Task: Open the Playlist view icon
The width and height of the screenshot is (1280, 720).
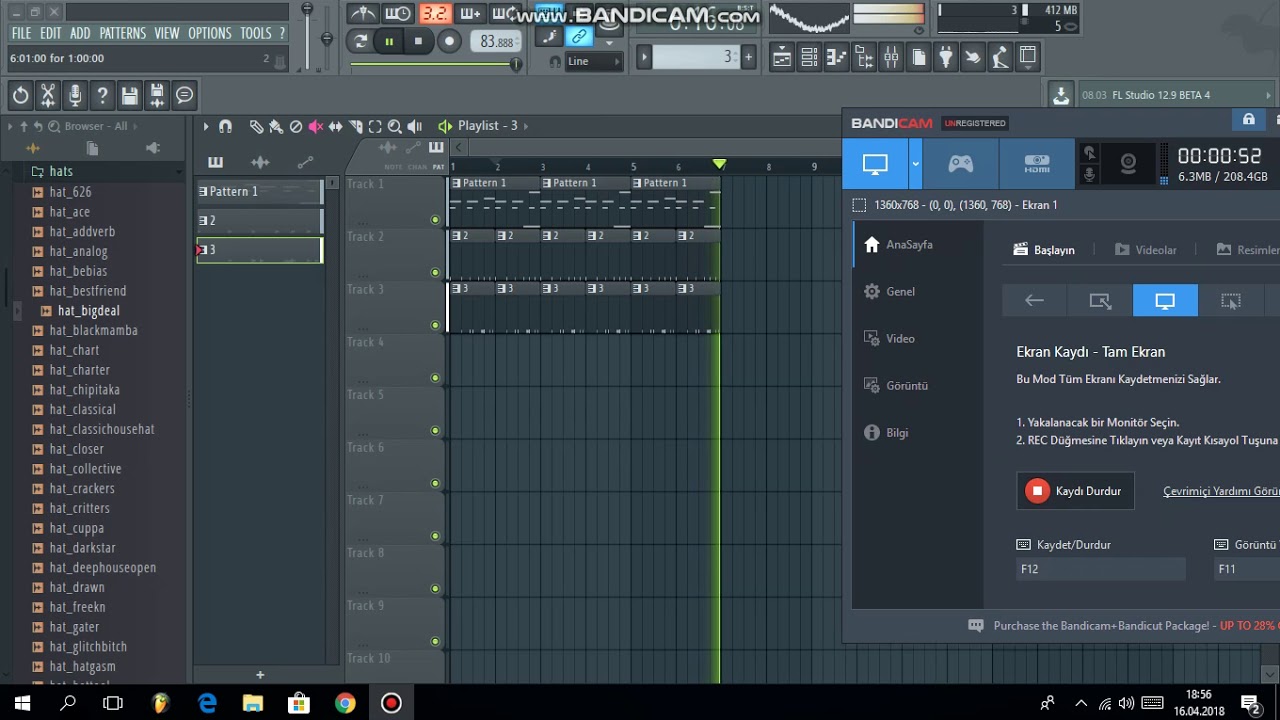Action: (782, 57)
